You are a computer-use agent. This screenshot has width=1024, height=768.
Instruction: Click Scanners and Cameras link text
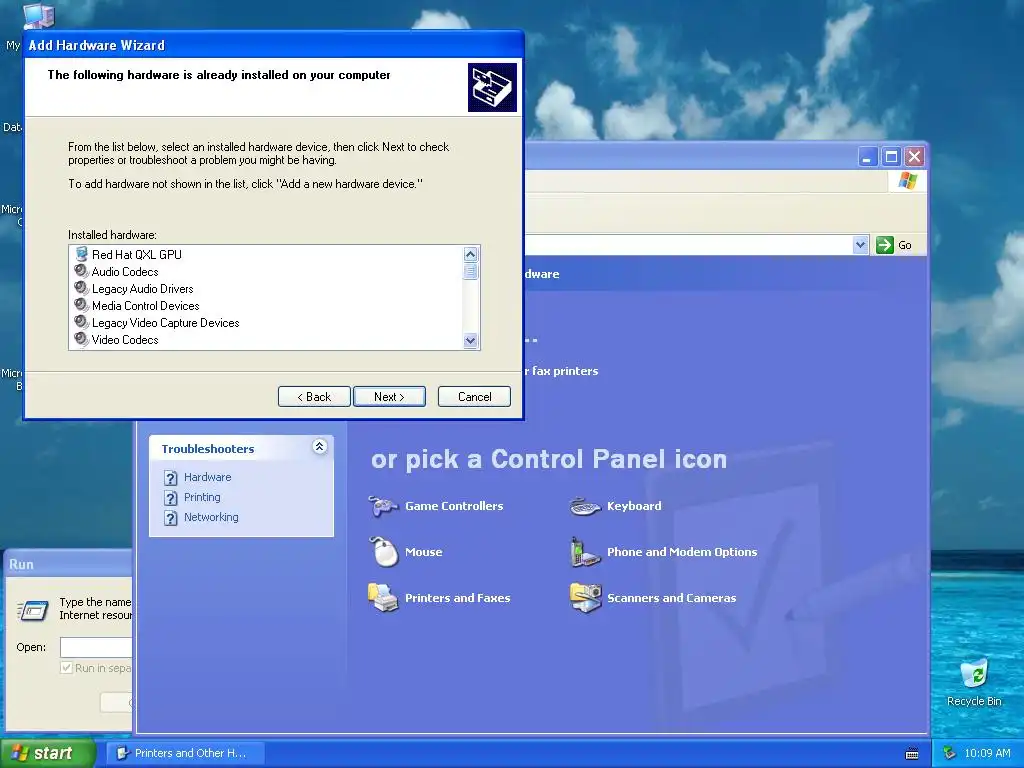[671, 598]
